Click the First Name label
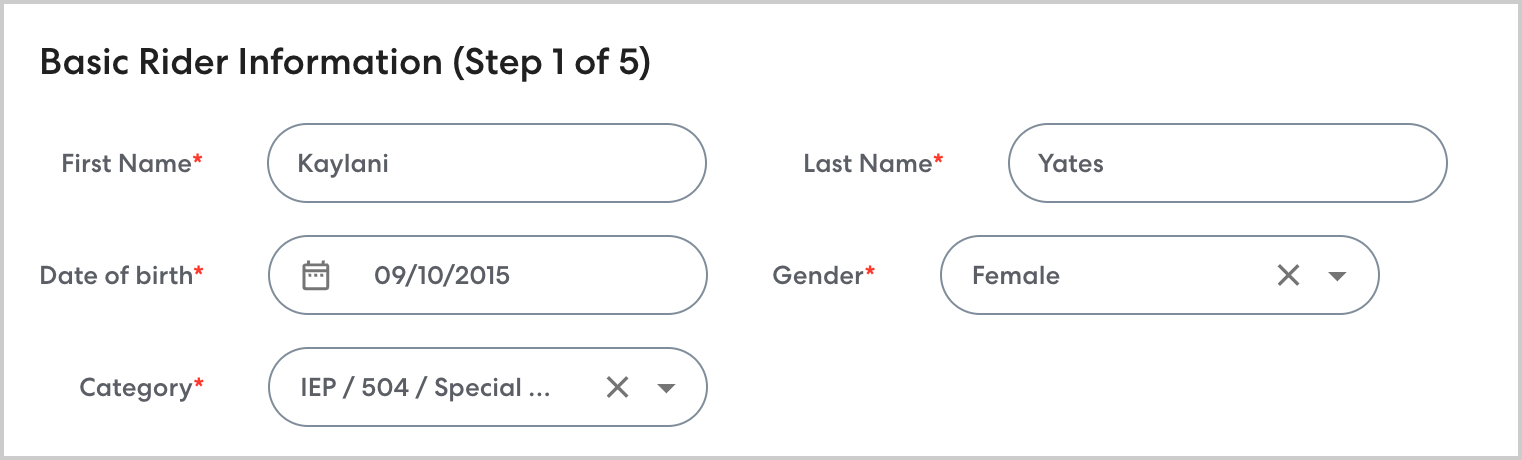Screen dimensions: 1522x460 pos(126,163)
